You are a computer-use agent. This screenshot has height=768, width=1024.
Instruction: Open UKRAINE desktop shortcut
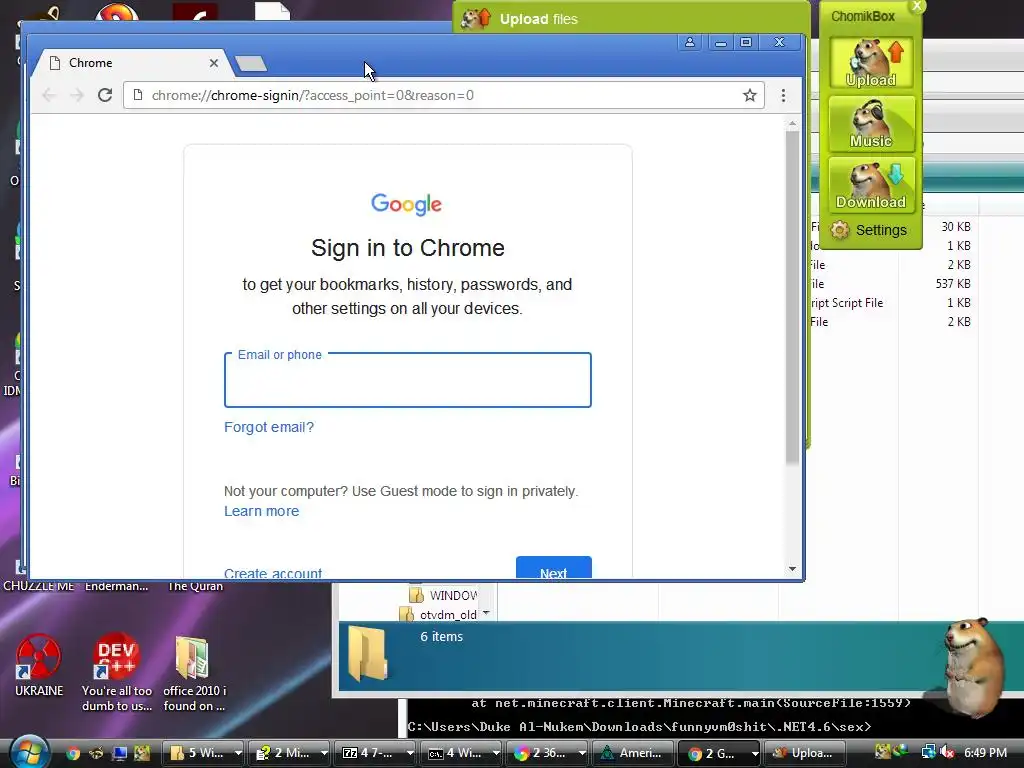(x=39, y=666)
